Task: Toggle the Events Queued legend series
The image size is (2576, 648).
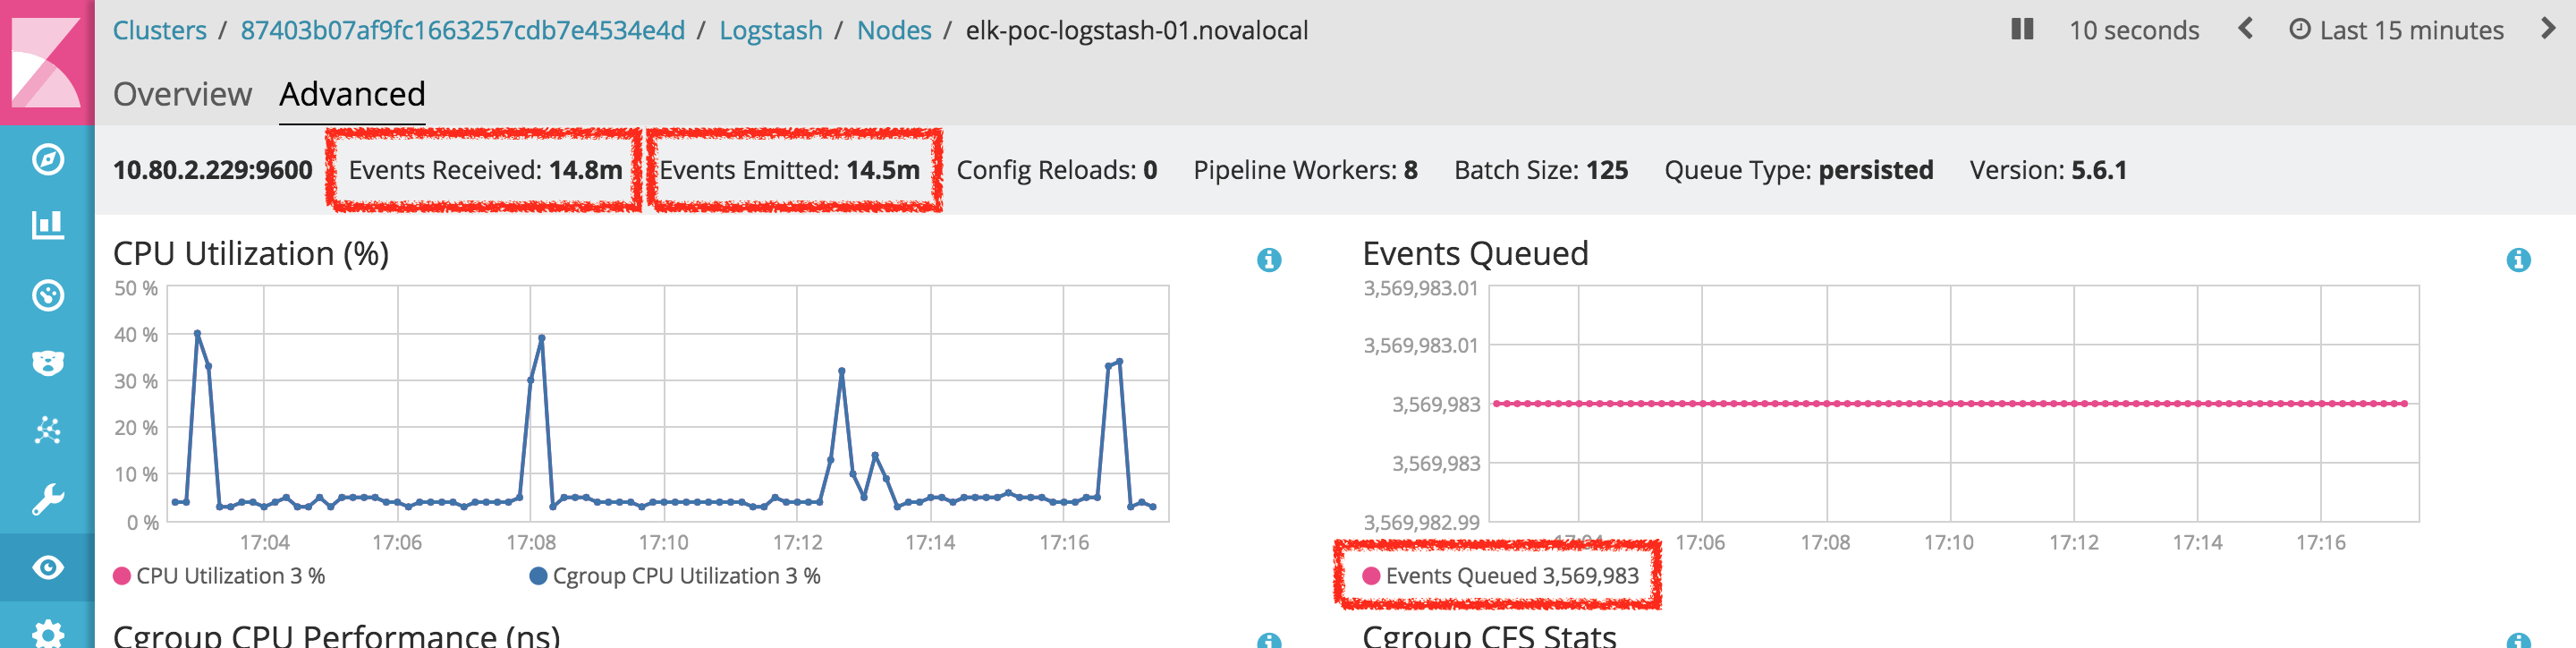Action: 1500,576
